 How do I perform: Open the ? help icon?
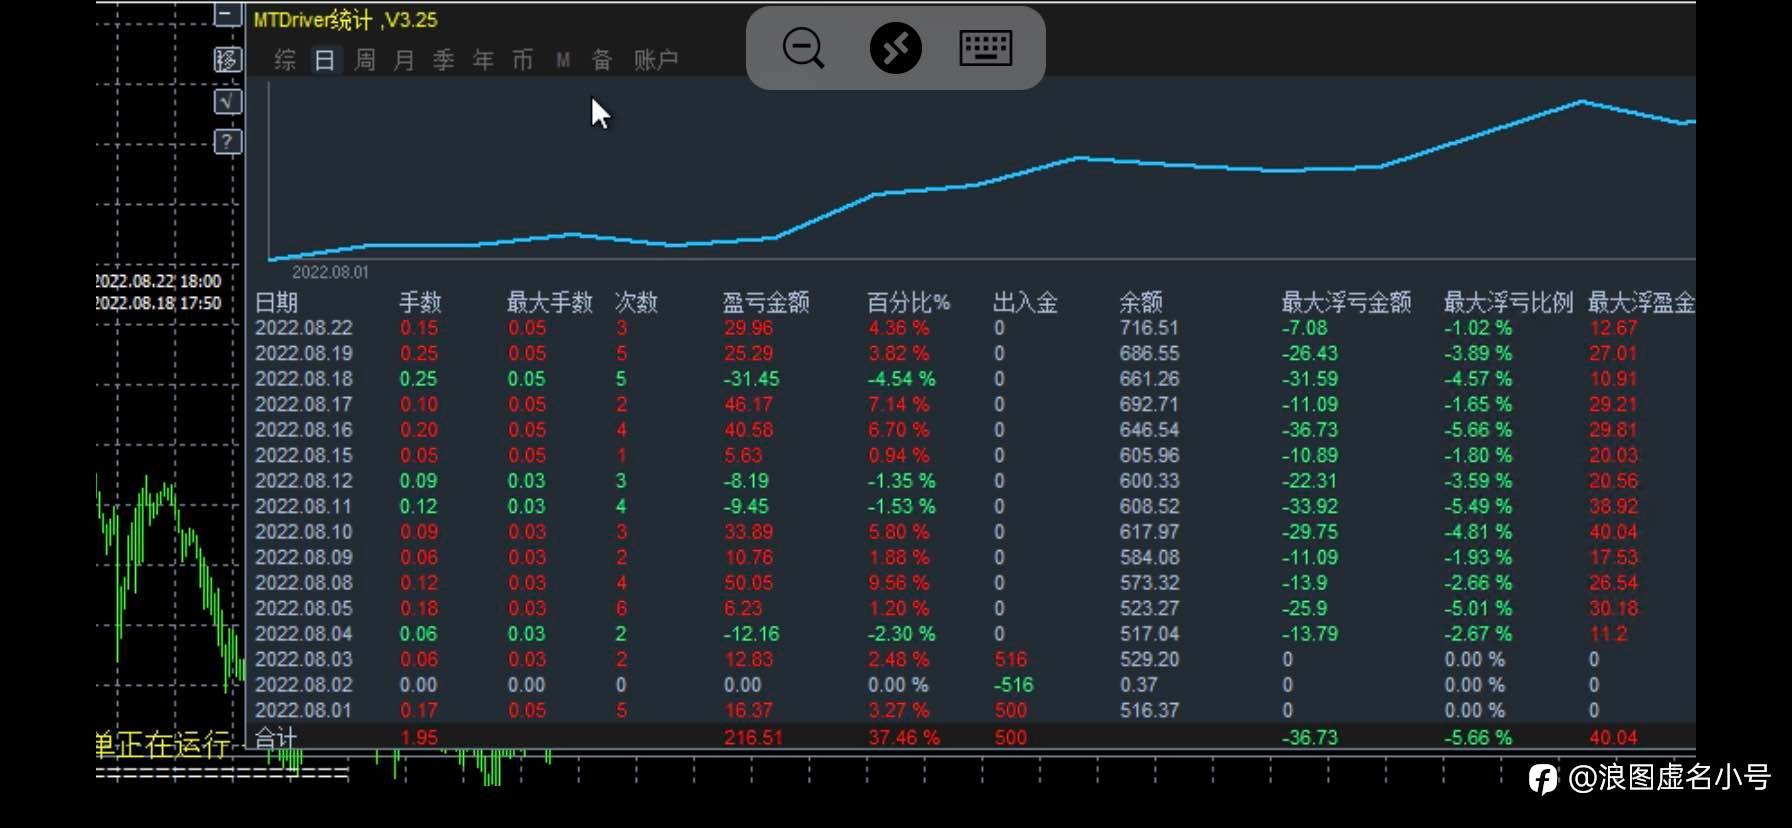[x=228, y=142]
